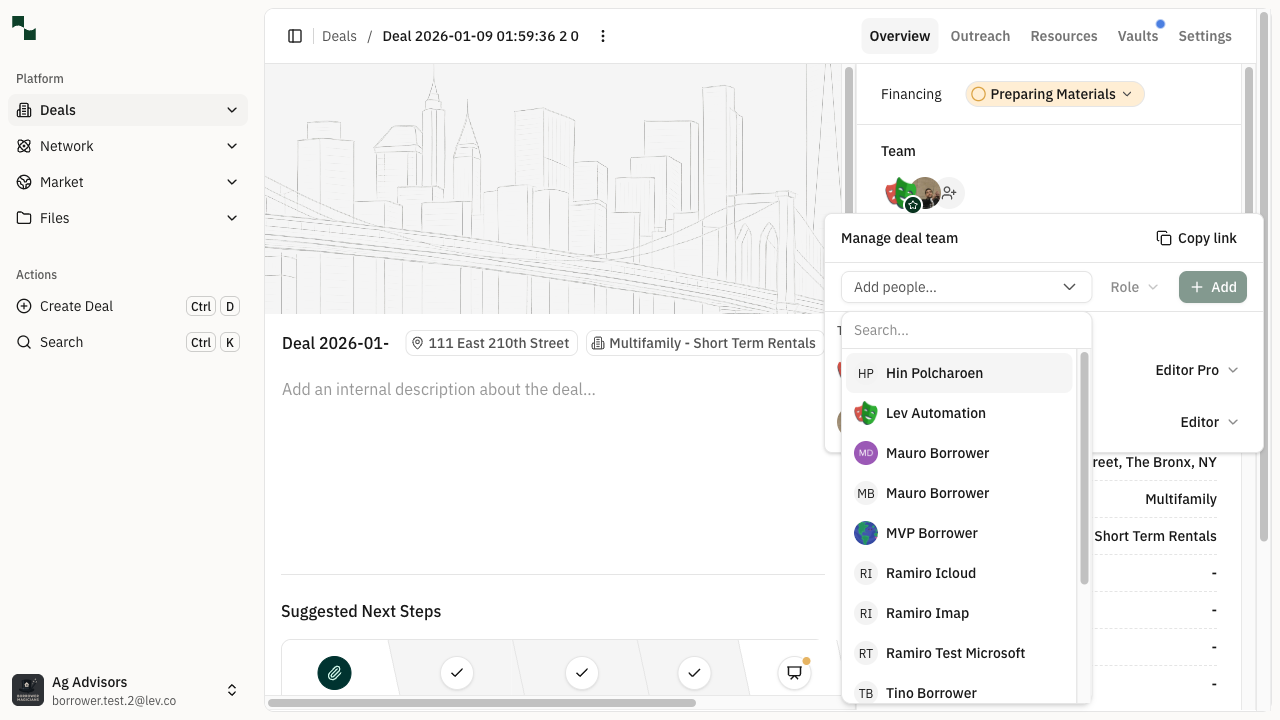
Task: Expand the Network sidebar section
Action: [232, 146]
